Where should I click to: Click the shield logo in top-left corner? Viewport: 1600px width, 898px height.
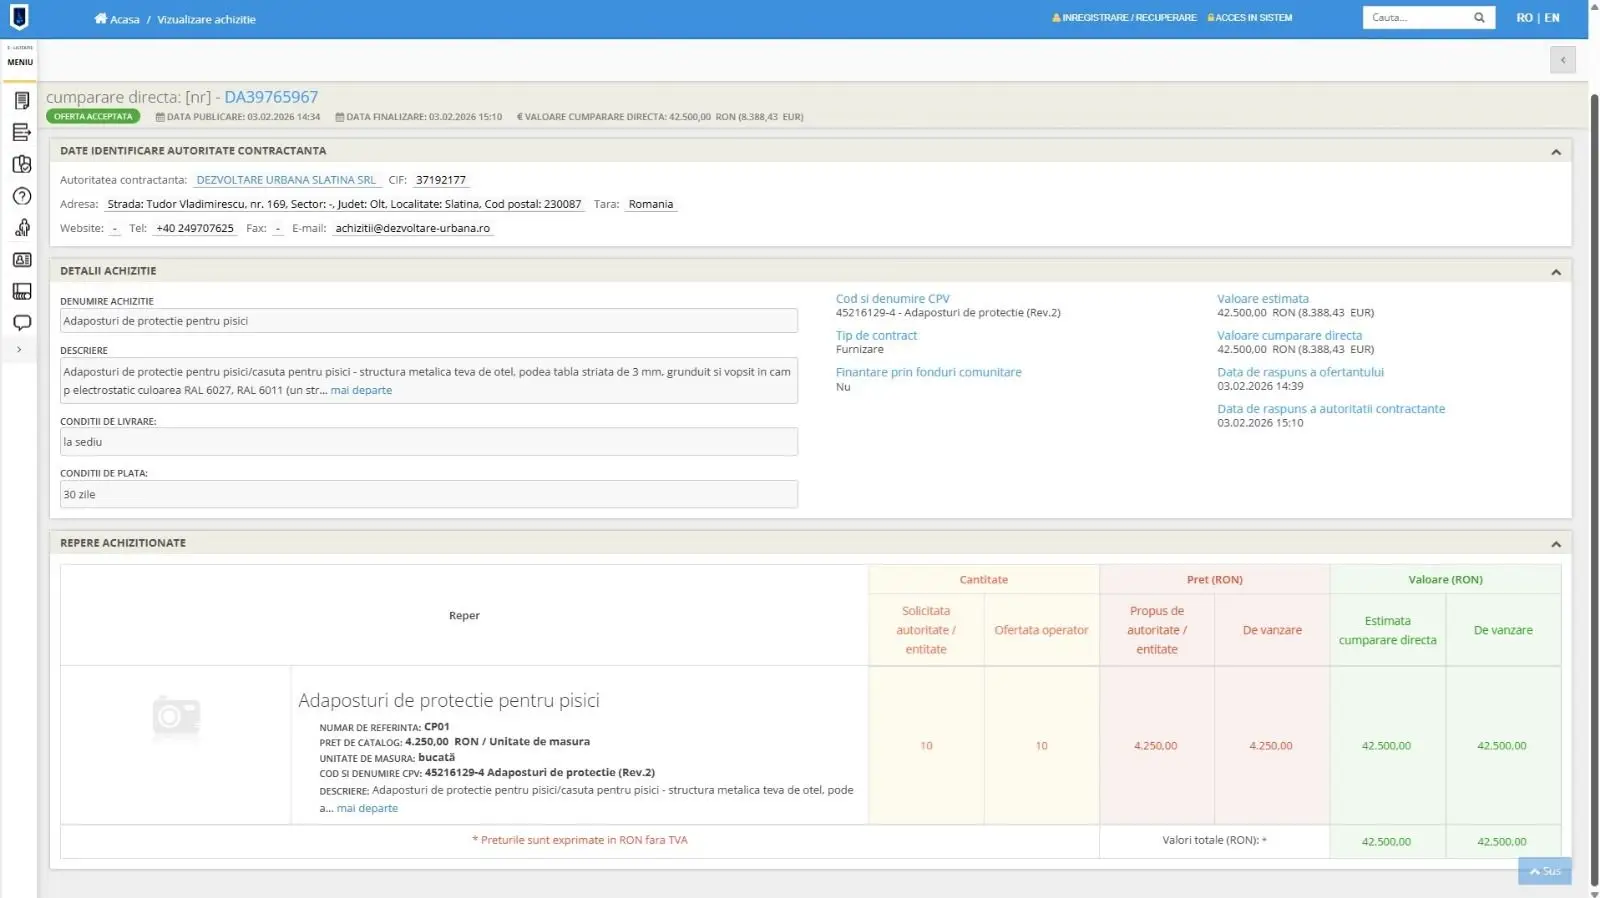coord(19,17)
